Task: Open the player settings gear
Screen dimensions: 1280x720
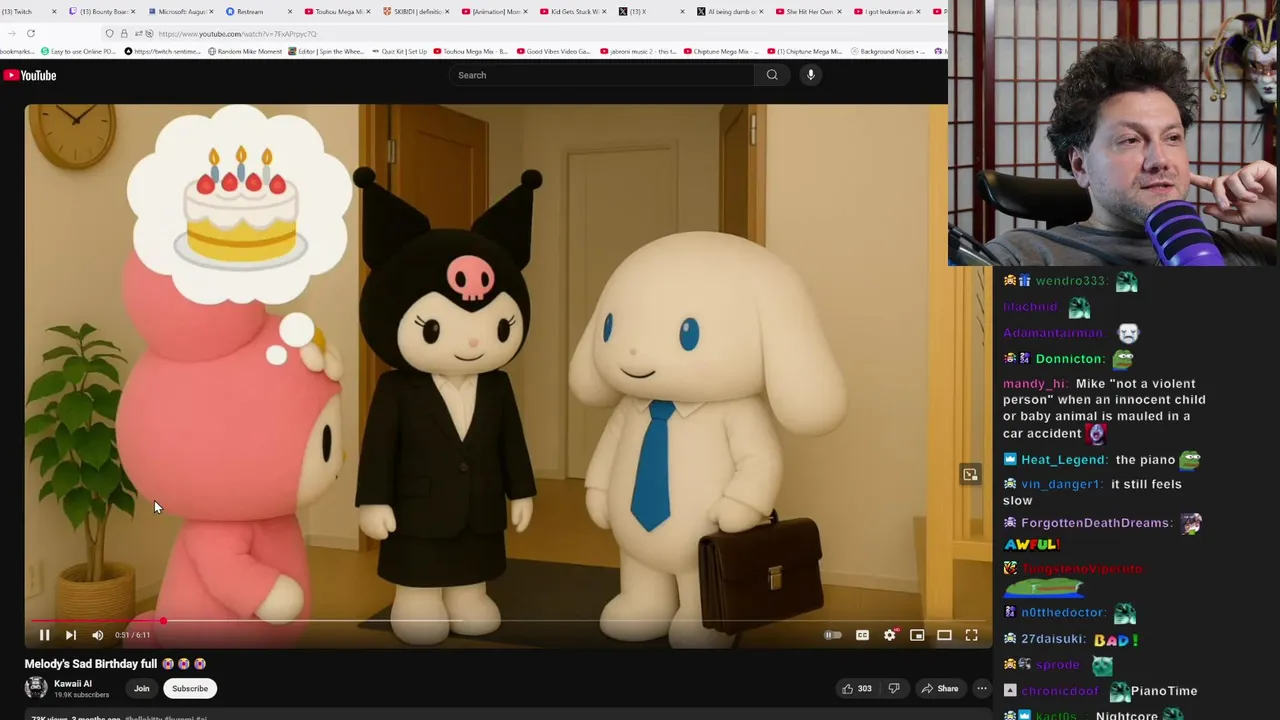Action: [x=889, y=635]
